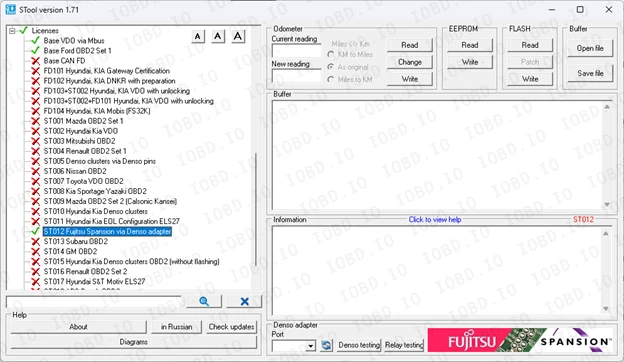This screenshot has height=362, width=624.
Task: Refresh ports with the Denso adapter icon
Action: (x=326, y=345)
